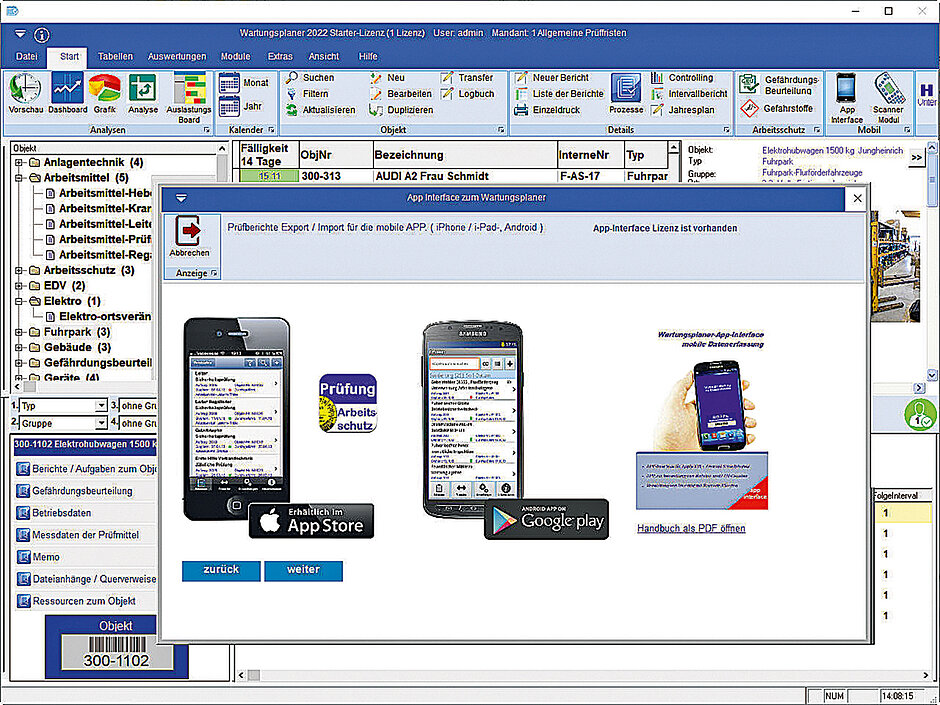Open the Auswertungen ribbon tab
Image resolution: width=940 pixels, height=705 pixels.
tap(178, 57)
